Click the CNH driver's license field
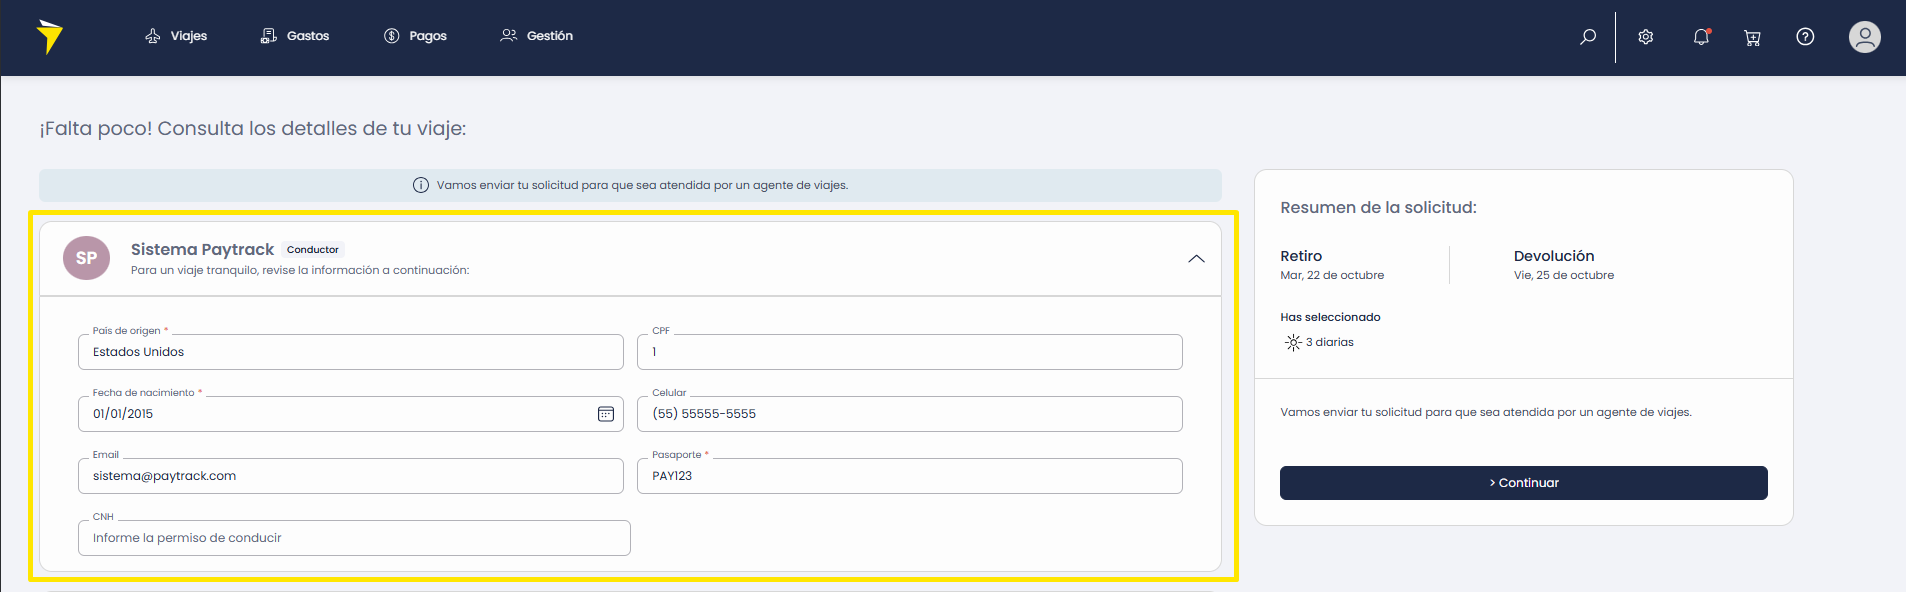Screen dimensions: 1906x592 click(x=354, y=538)
